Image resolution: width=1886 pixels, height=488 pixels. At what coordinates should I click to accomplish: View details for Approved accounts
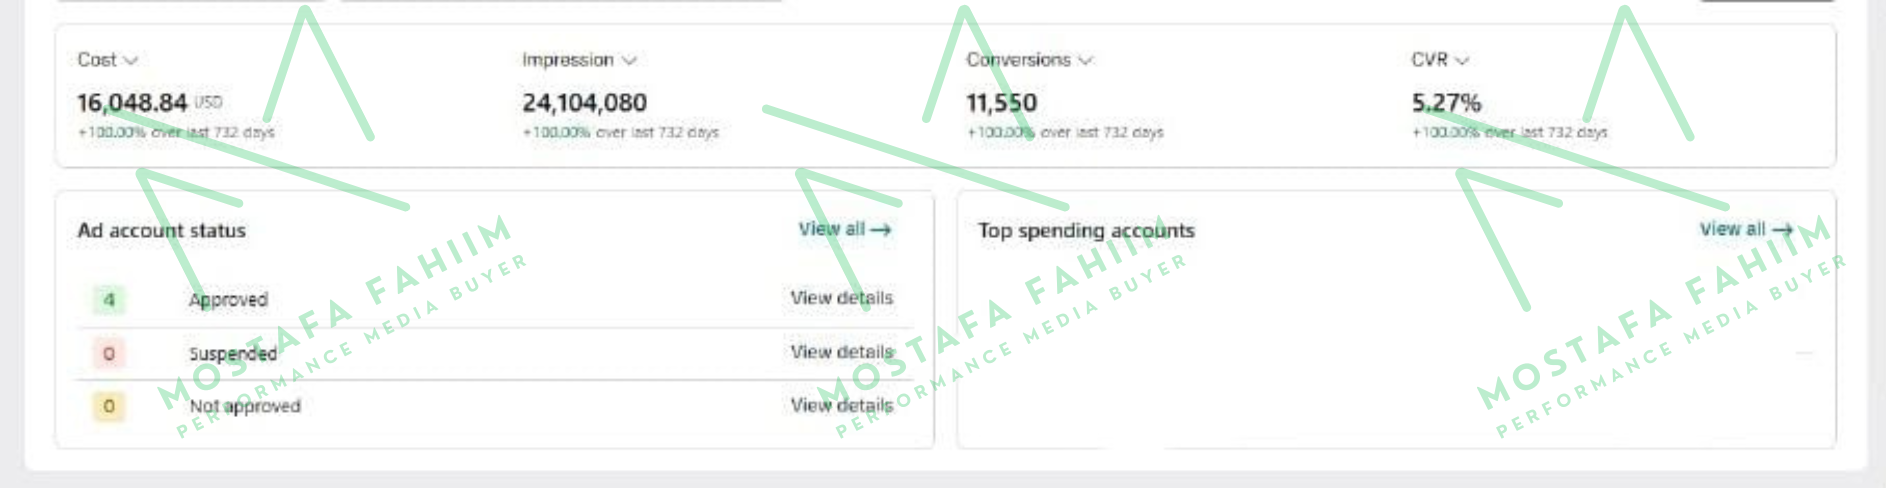[841, 298]
